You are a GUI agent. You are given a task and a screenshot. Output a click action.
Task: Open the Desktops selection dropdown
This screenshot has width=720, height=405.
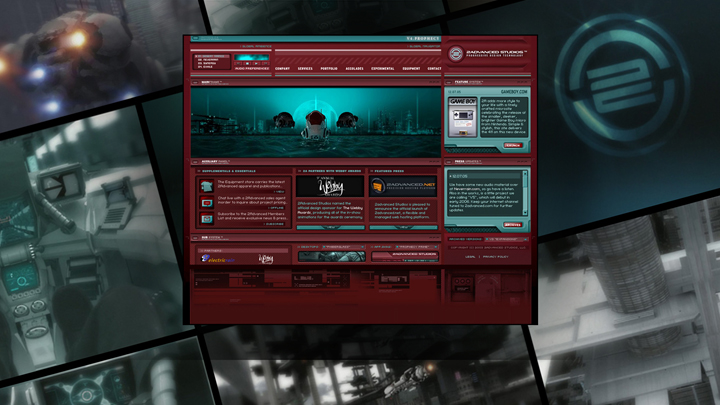343,247
